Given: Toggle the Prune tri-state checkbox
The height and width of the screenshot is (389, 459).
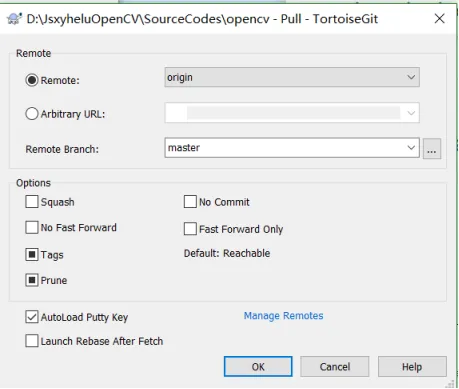Looking at the screenshot, I should click(x=32, y=280).
